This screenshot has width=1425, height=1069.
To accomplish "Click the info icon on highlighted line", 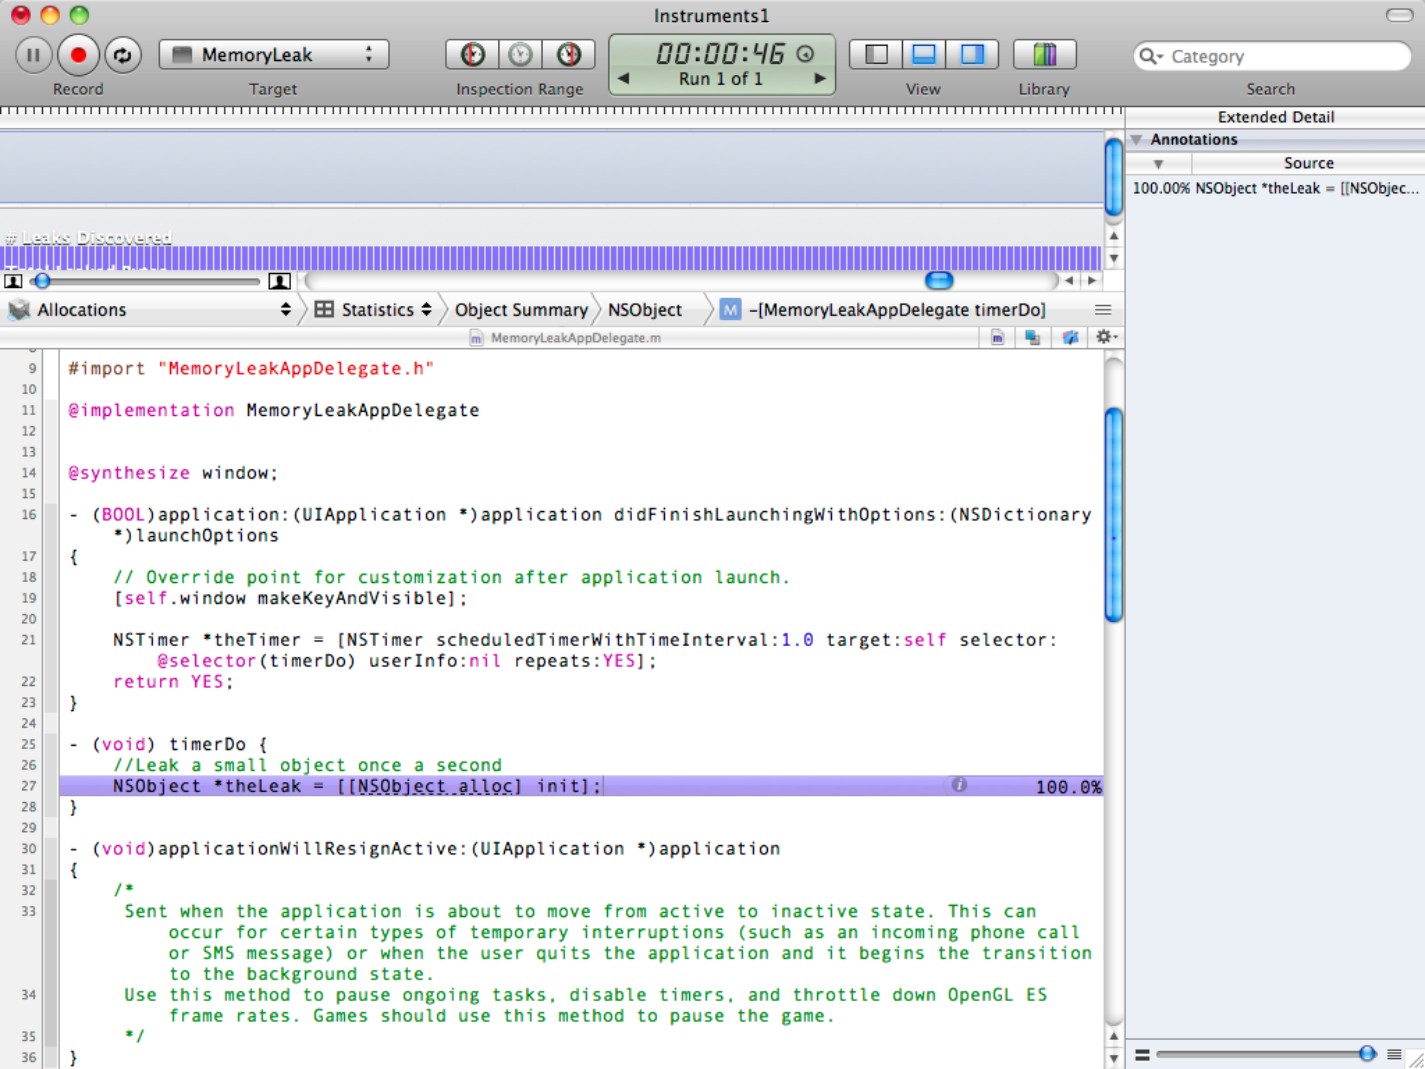I will click(959, 785).
